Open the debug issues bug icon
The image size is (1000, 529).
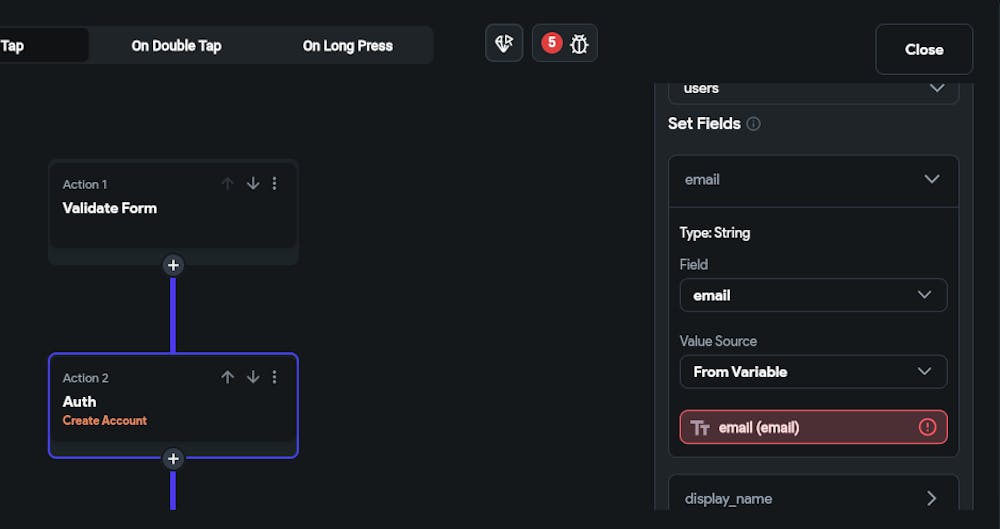click(x=579, y=44)
